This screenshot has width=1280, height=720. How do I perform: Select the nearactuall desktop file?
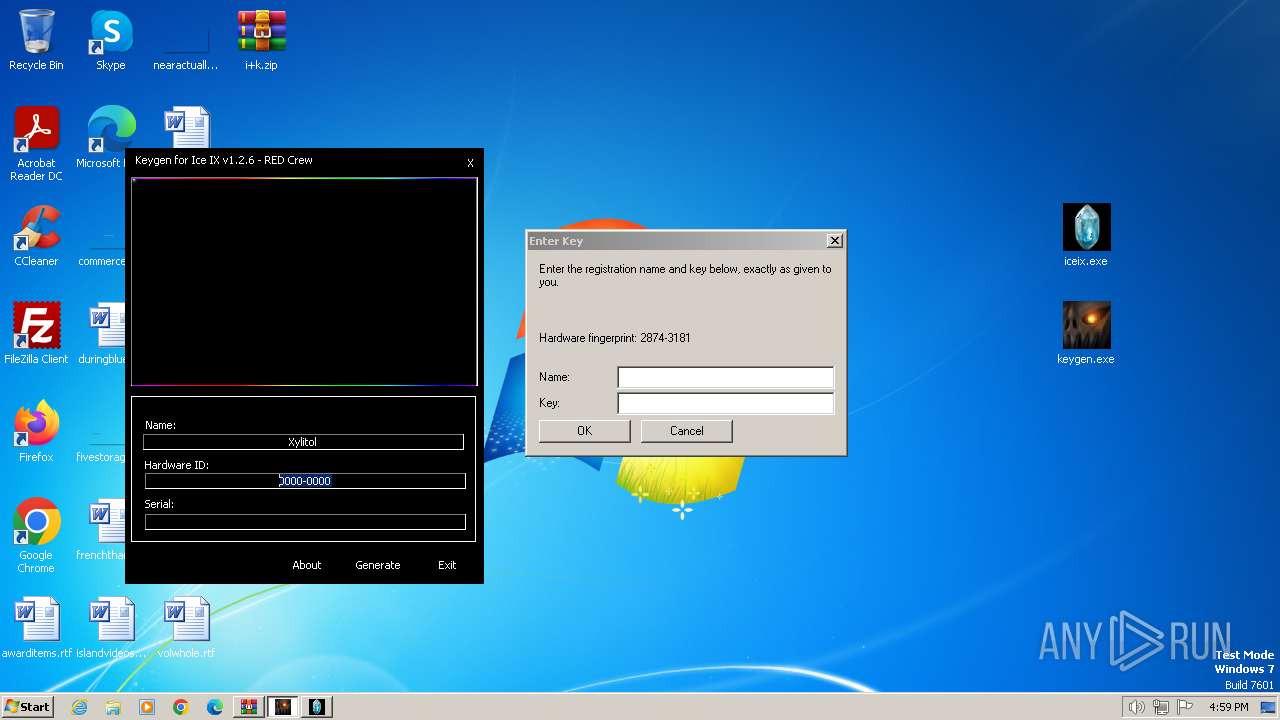click(186, 40)
